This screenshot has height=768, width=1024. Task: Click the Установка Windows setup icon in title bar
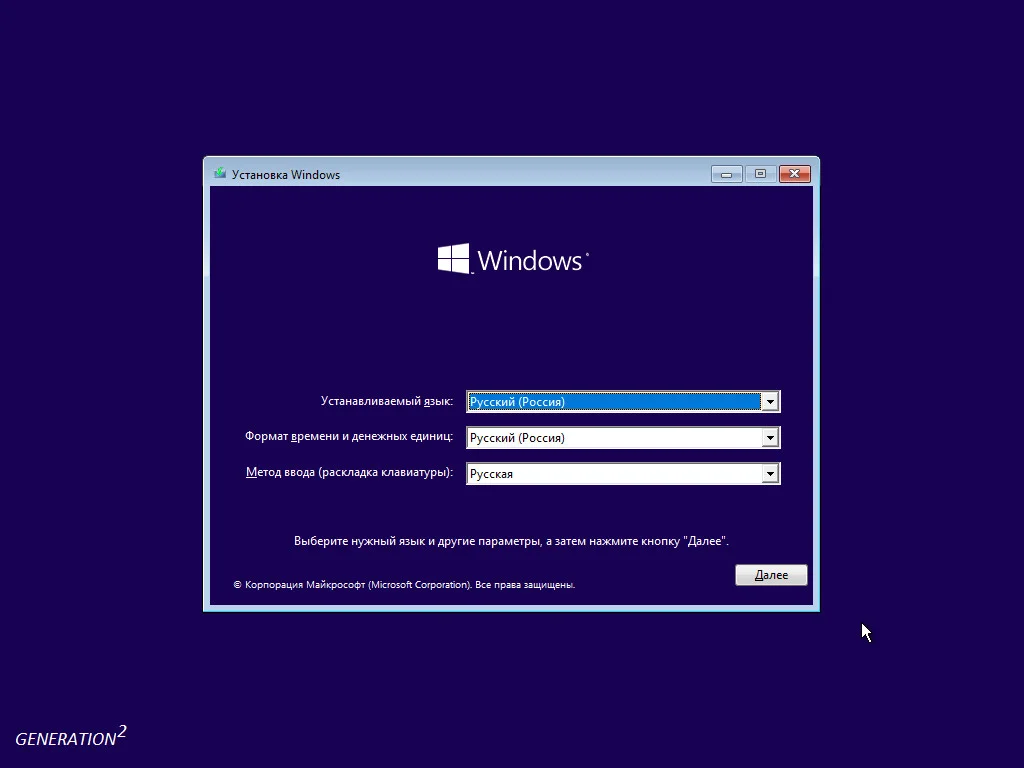click(219, 174)
